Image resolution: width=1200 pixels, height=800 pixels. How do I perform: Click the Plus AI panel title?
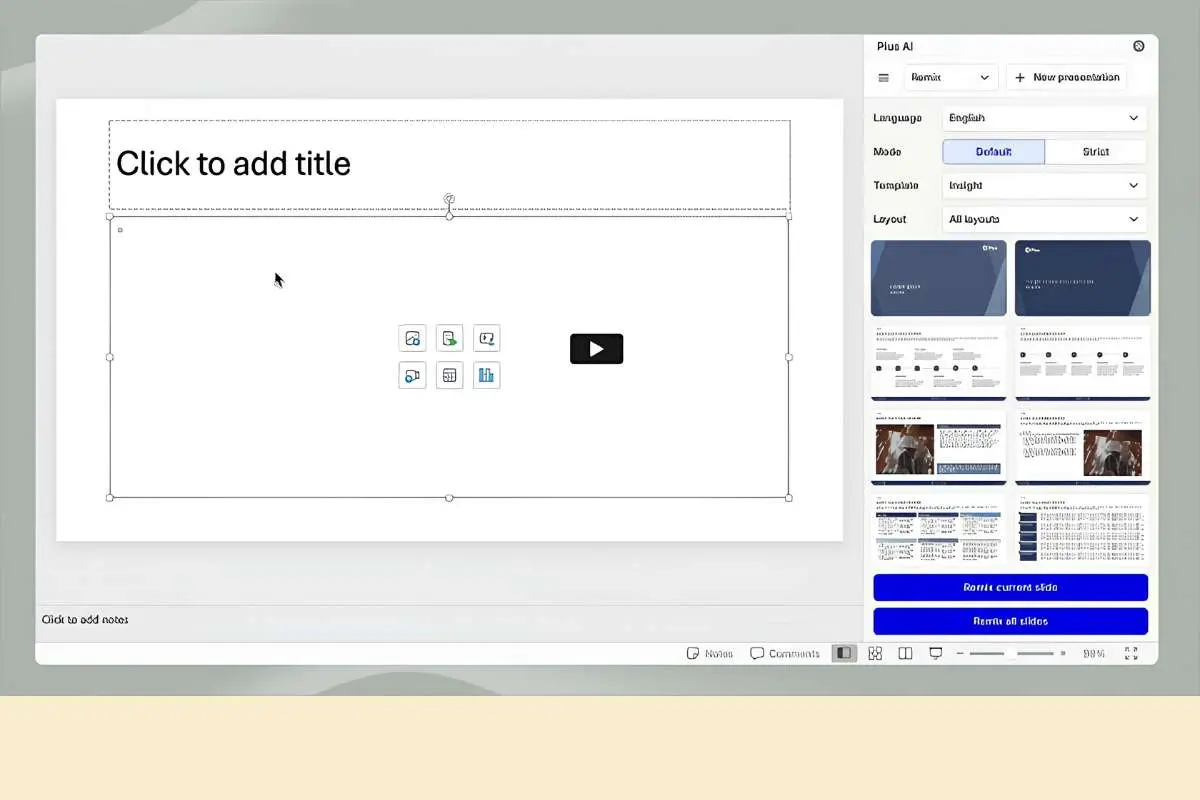coord(895,46)
